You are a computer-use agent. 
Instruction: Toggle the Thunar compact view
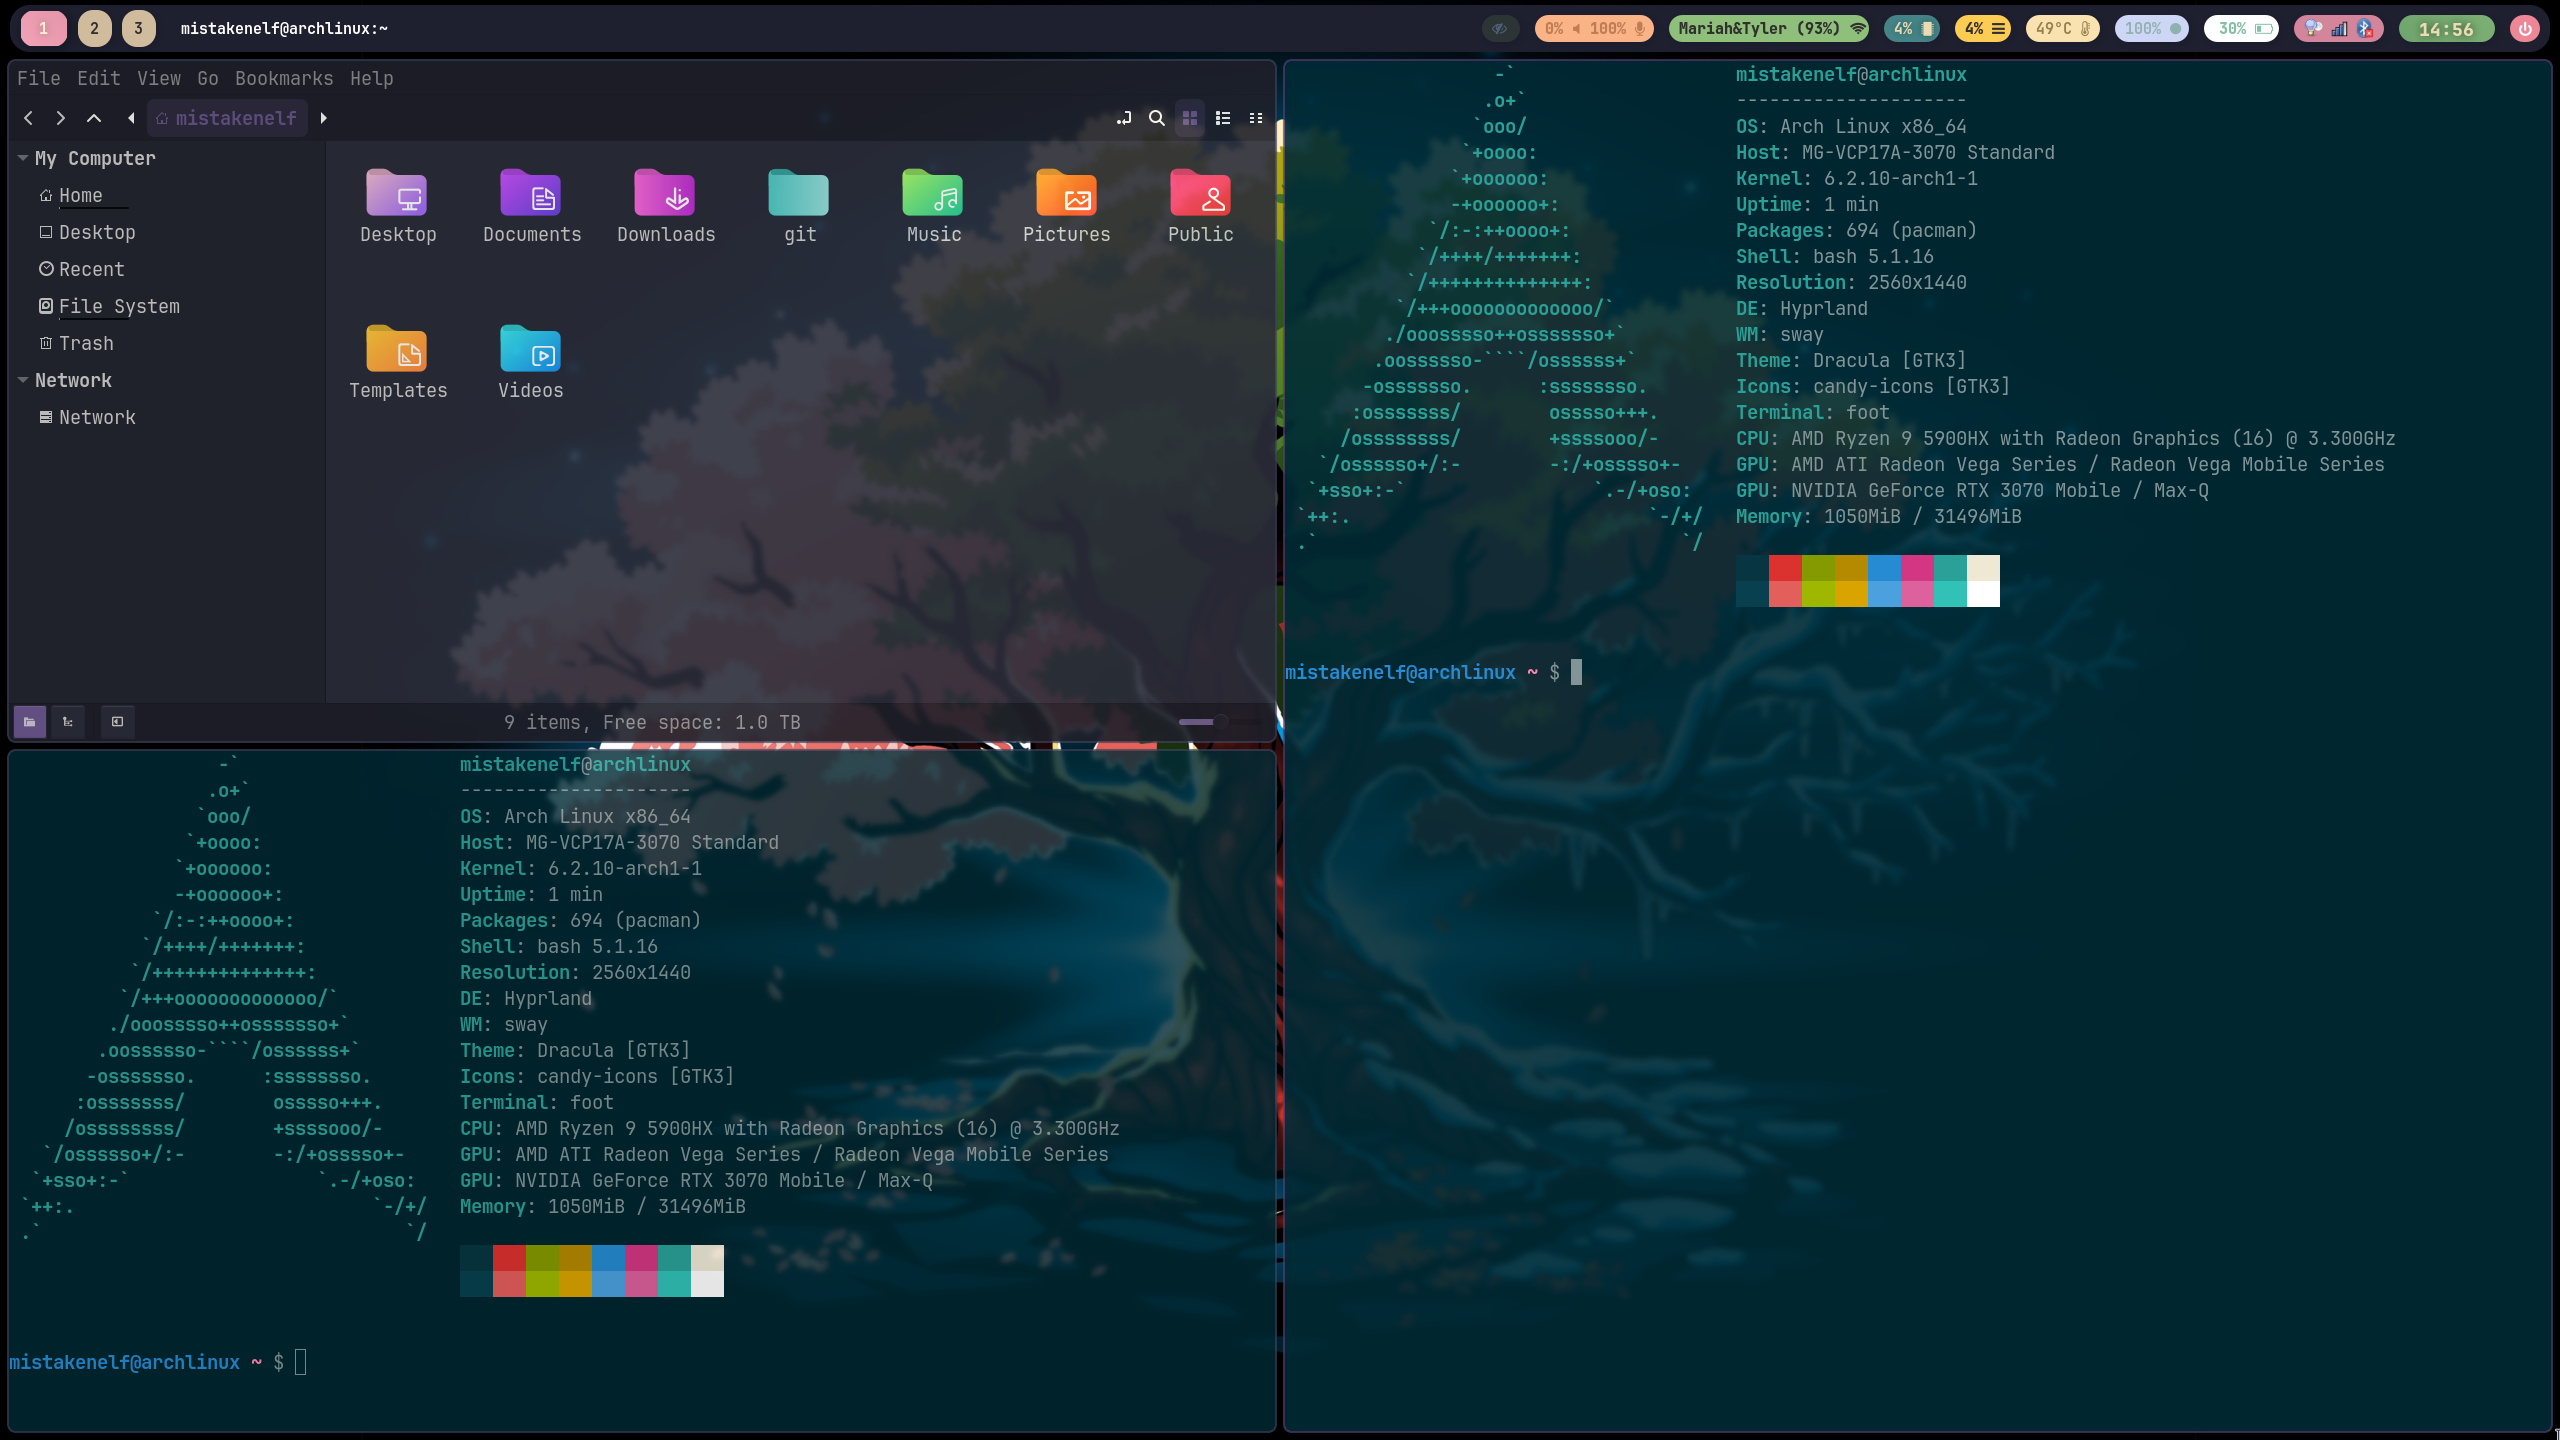click(x=1257, y=118)
